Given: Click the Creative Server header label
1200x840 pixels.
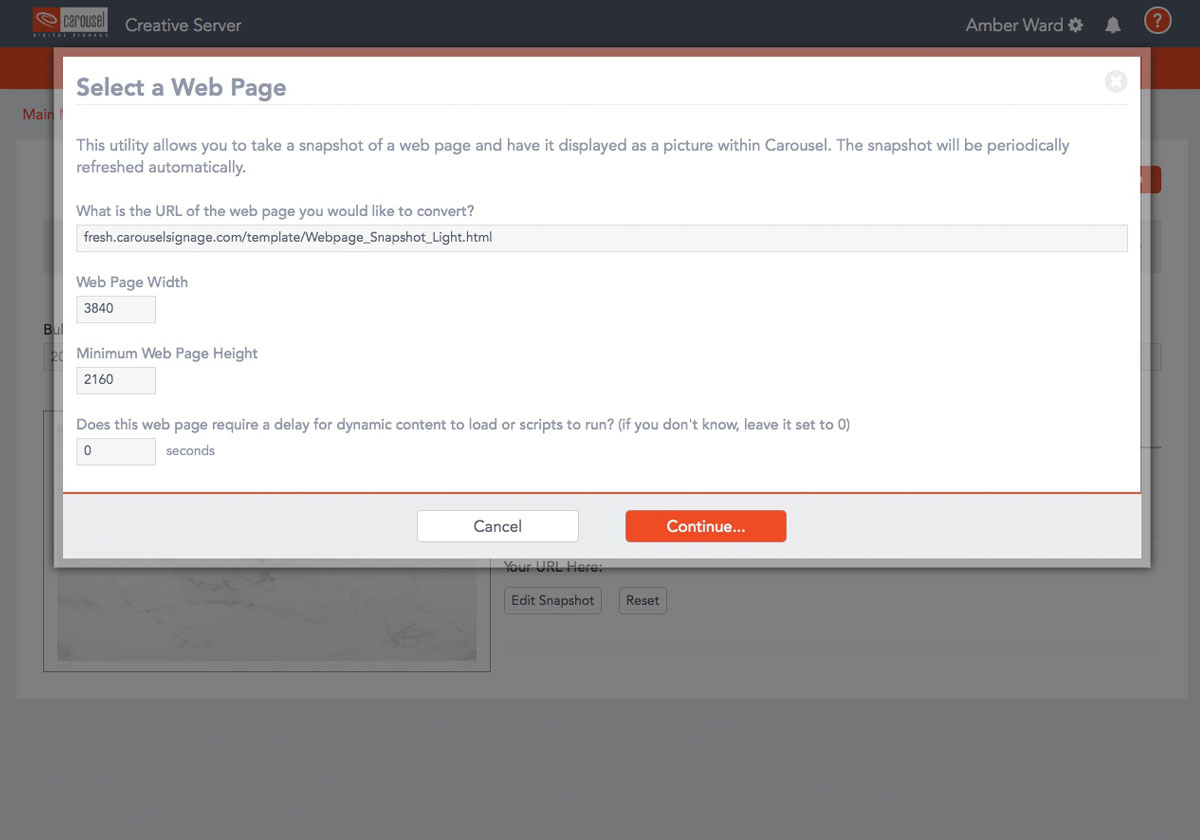Looking at the screenshot, I should click(x=183, y=25).
